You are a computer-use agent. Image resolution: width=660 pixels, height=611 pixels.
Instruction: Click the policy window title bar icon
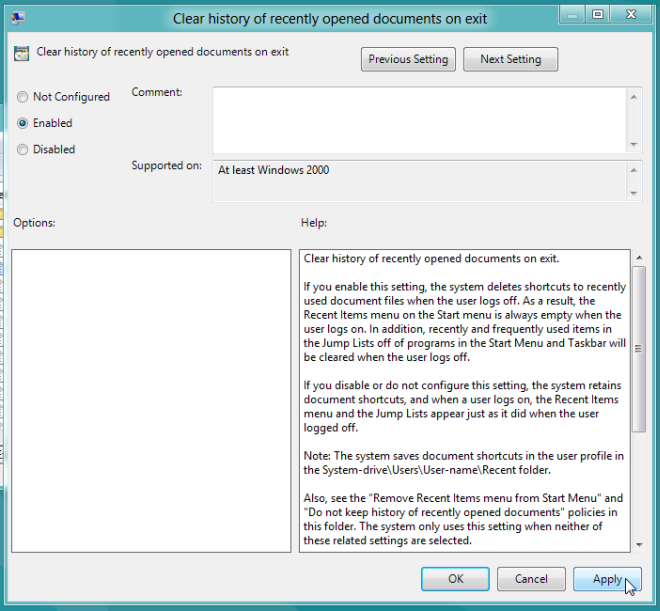[x=18, y=18]
